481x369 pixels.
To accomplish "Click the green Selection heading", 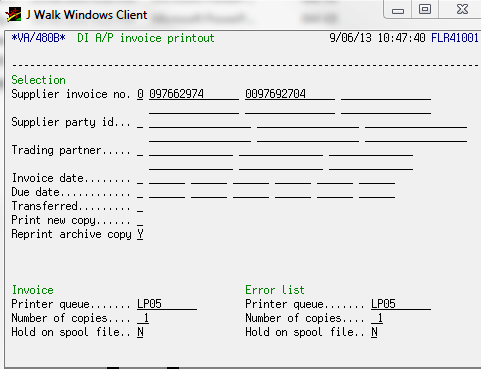I will click(38, 80).
